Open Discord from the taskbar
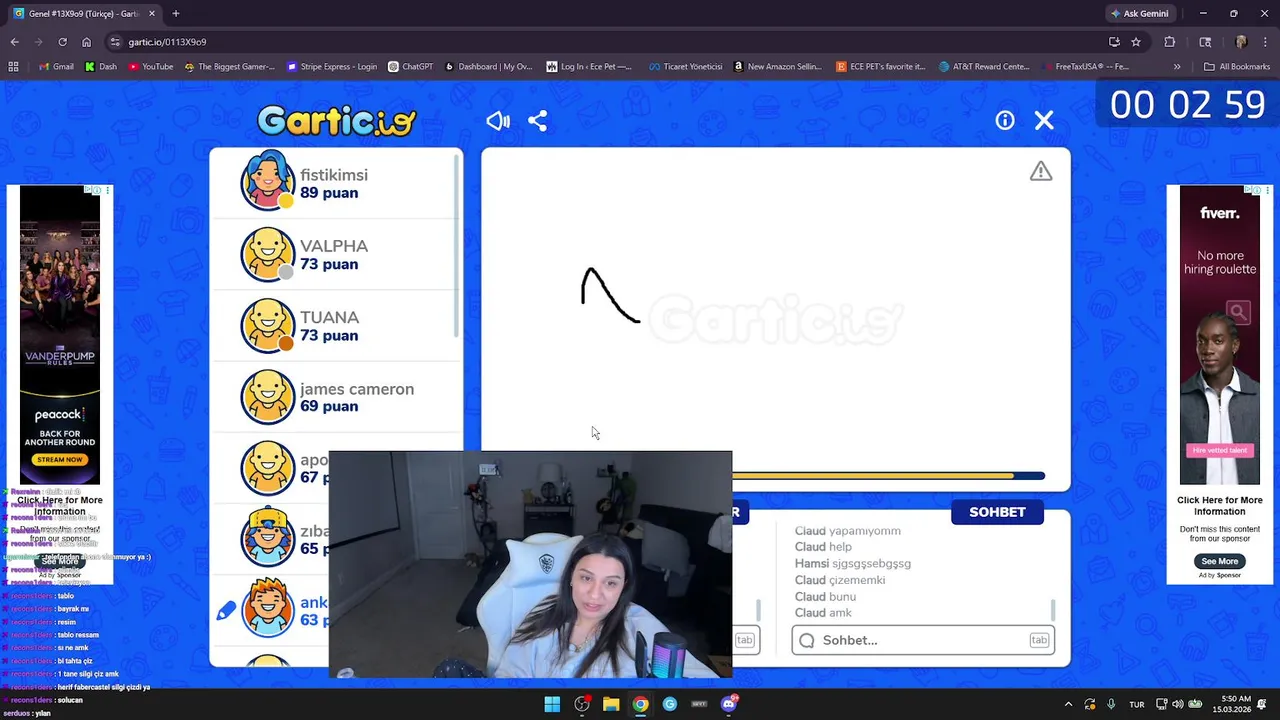This screenshot has width=1280, height=720. pyautogui.click(x=729, y=704)
